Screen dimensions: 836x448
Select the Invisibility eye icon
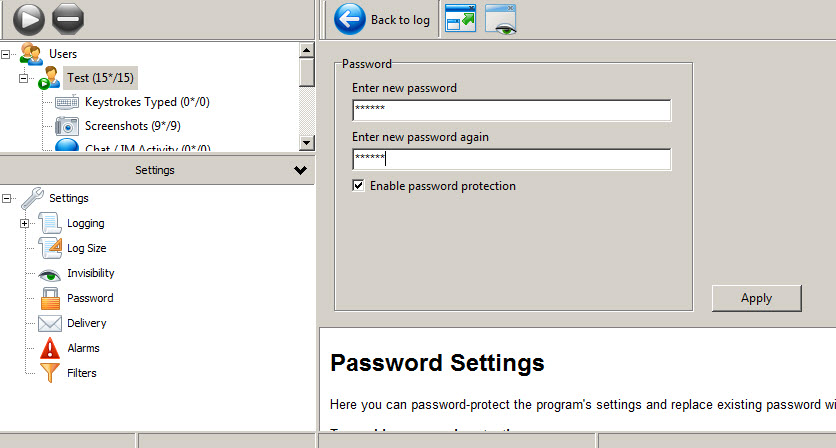pyautogui.click(x=50, y=274)
